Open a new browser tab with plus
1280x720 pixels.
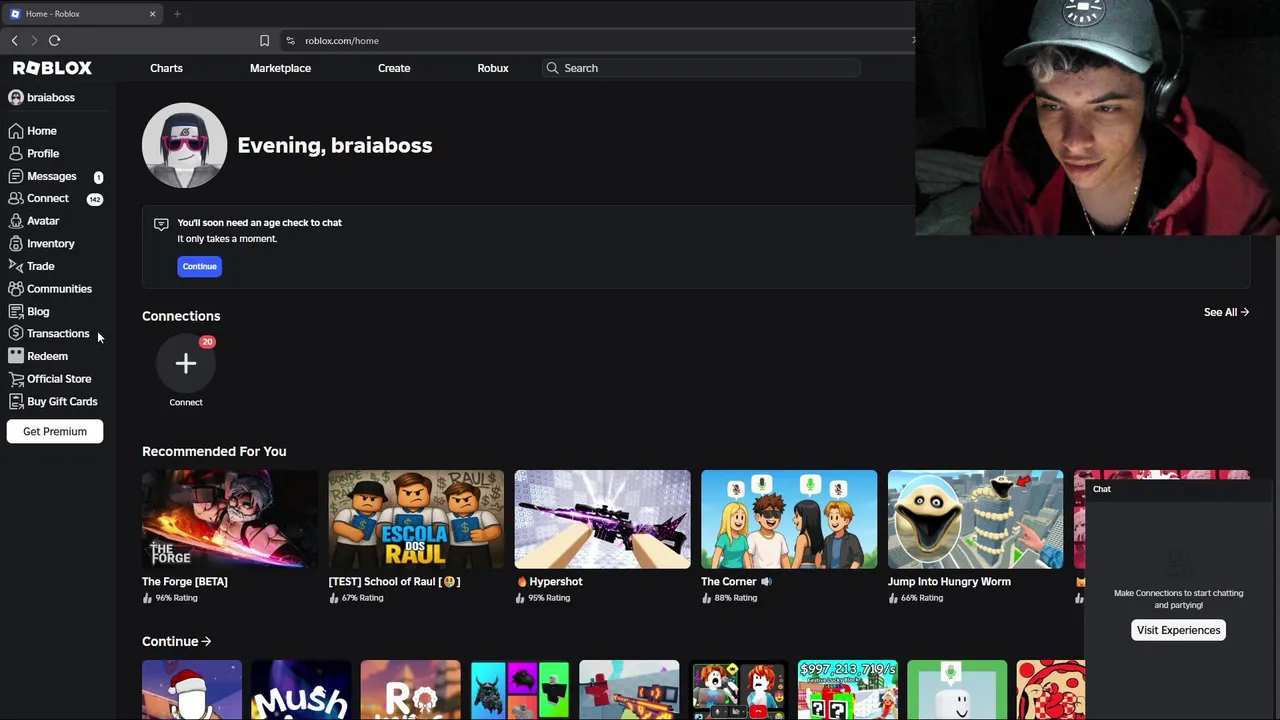coord(177,14)
